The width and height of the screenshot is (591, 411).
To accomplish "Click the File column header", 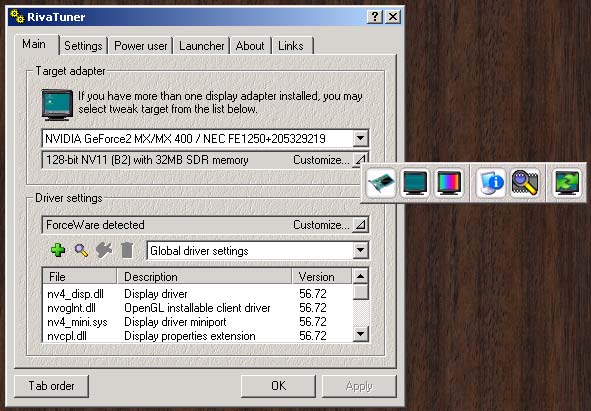I will (80, 276).
